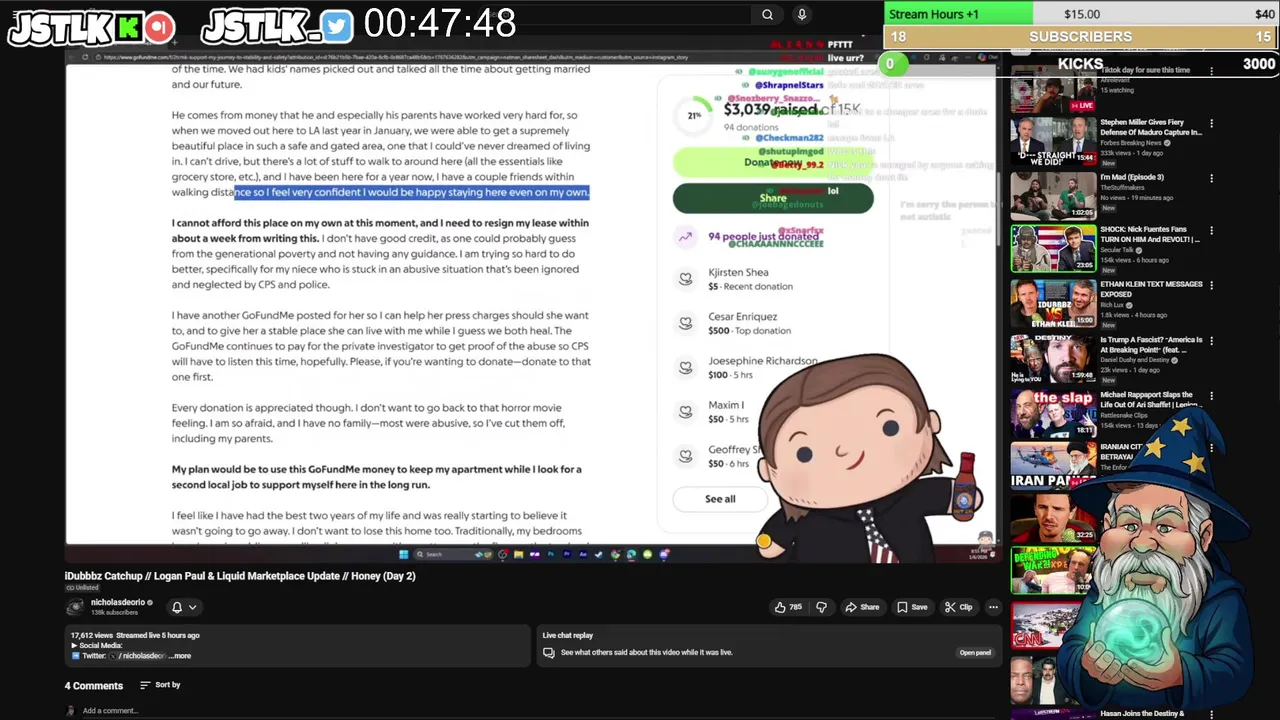
Task: Open 'the slap' Michael Rapaport thumbnail
Action: (1053, 412)
